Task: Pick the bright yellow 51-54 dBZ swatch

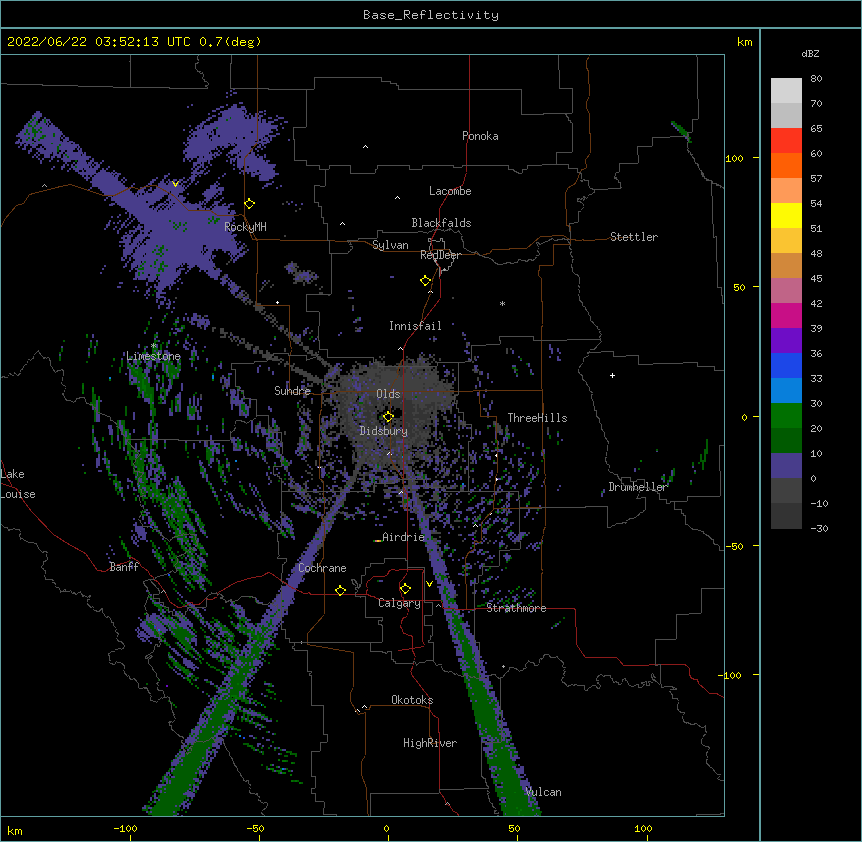Action: pos(786,215)
